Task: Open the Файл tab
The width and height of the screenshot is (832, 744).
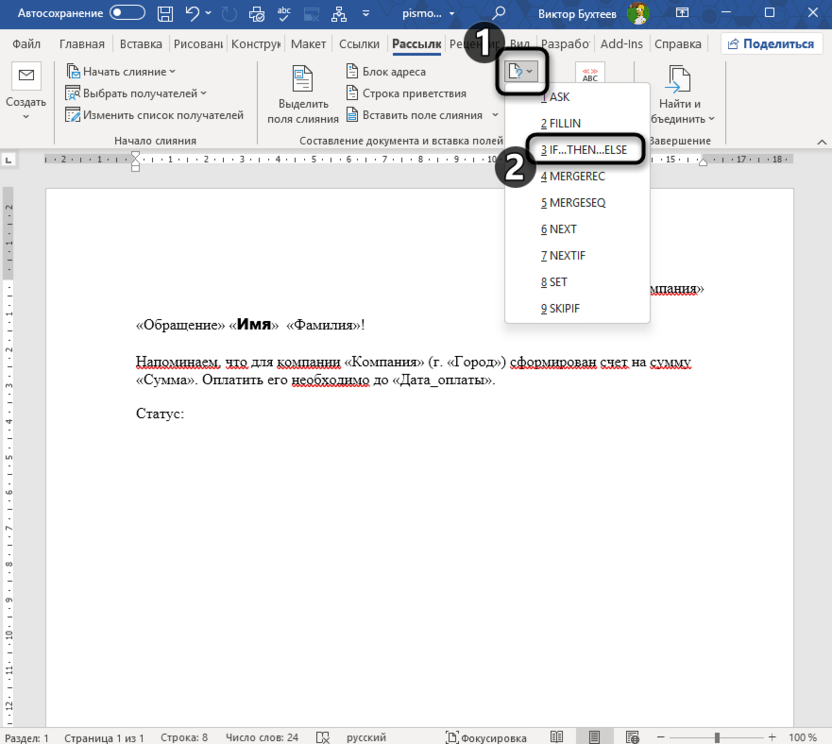Action: click(26, 44)
